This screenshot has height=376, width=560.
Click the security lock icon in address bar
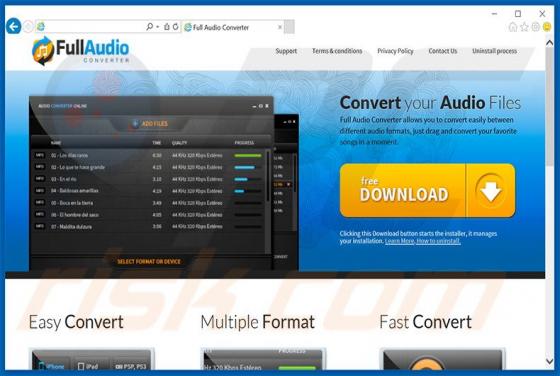[166, 26]
